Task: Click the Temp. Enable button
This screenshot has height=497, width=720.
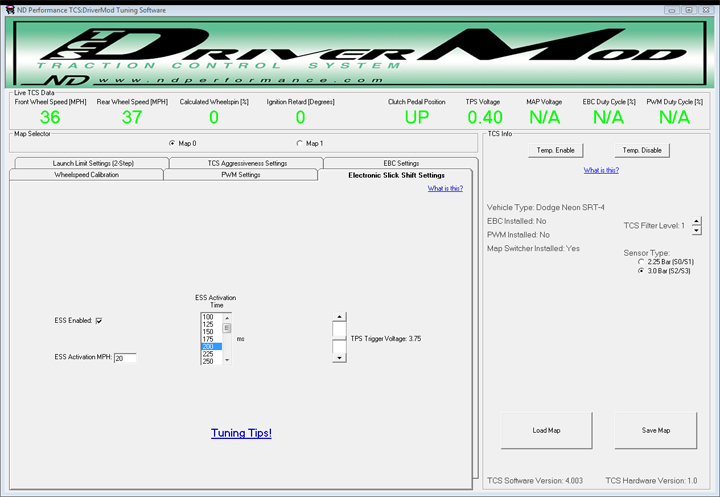Action: 556,150
